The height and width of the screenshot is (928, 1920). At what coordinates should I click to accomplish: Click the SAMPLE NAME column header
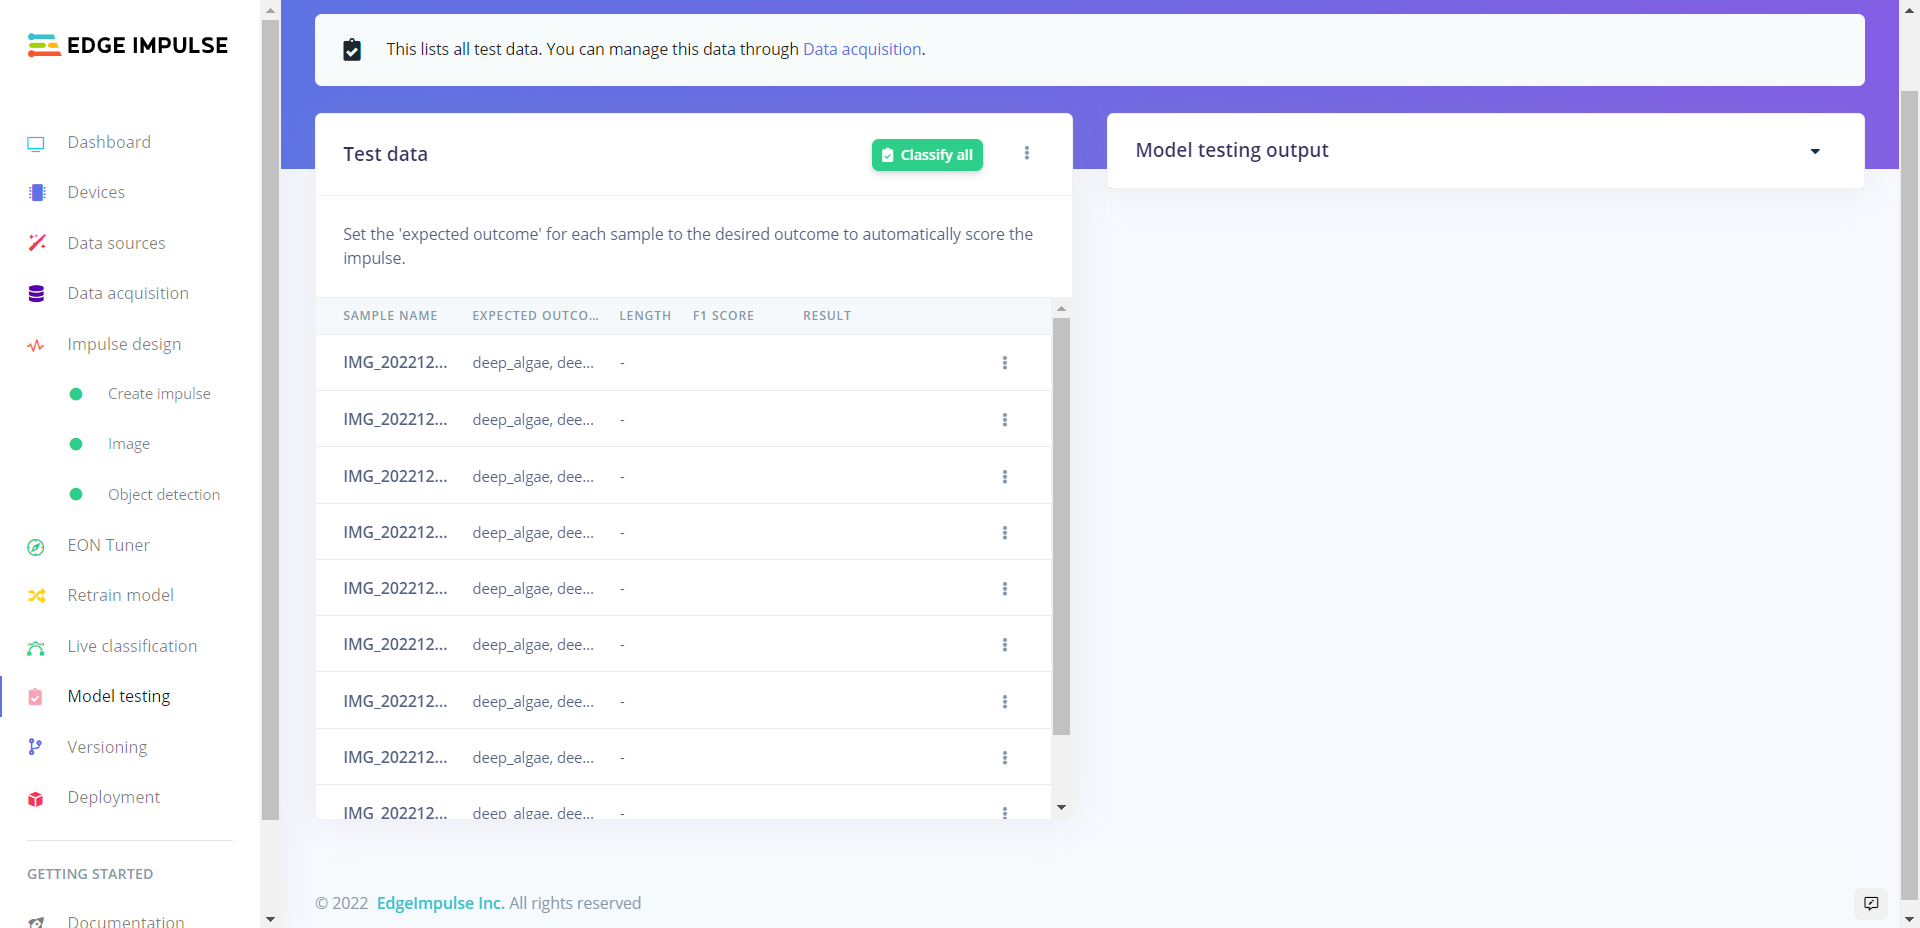click(390, 316)
